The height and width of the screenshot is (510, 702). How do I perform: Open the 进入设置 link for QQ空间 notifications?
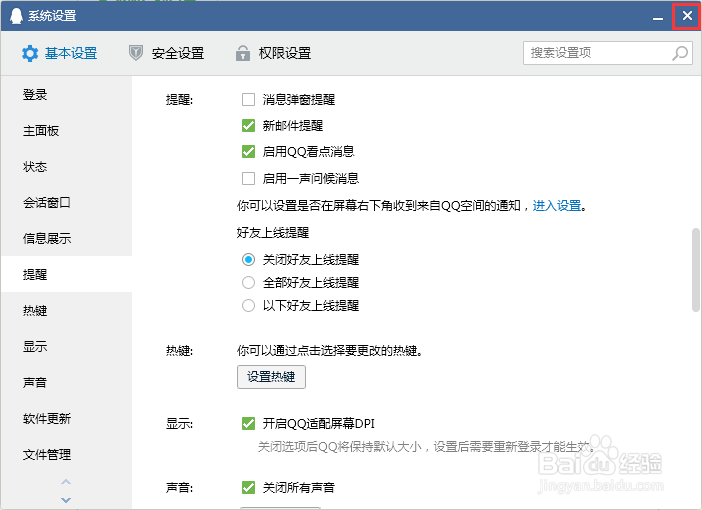tap(556, 206)
